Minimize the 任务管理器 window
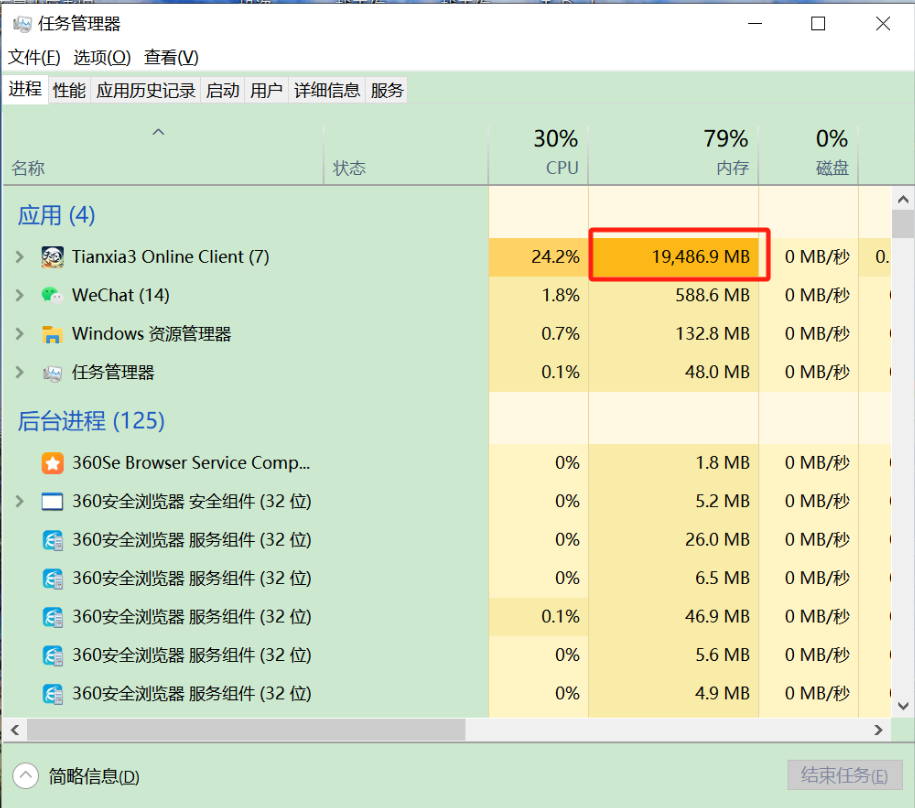The height and width of the screenshot is (808, 915). point(755,24)
